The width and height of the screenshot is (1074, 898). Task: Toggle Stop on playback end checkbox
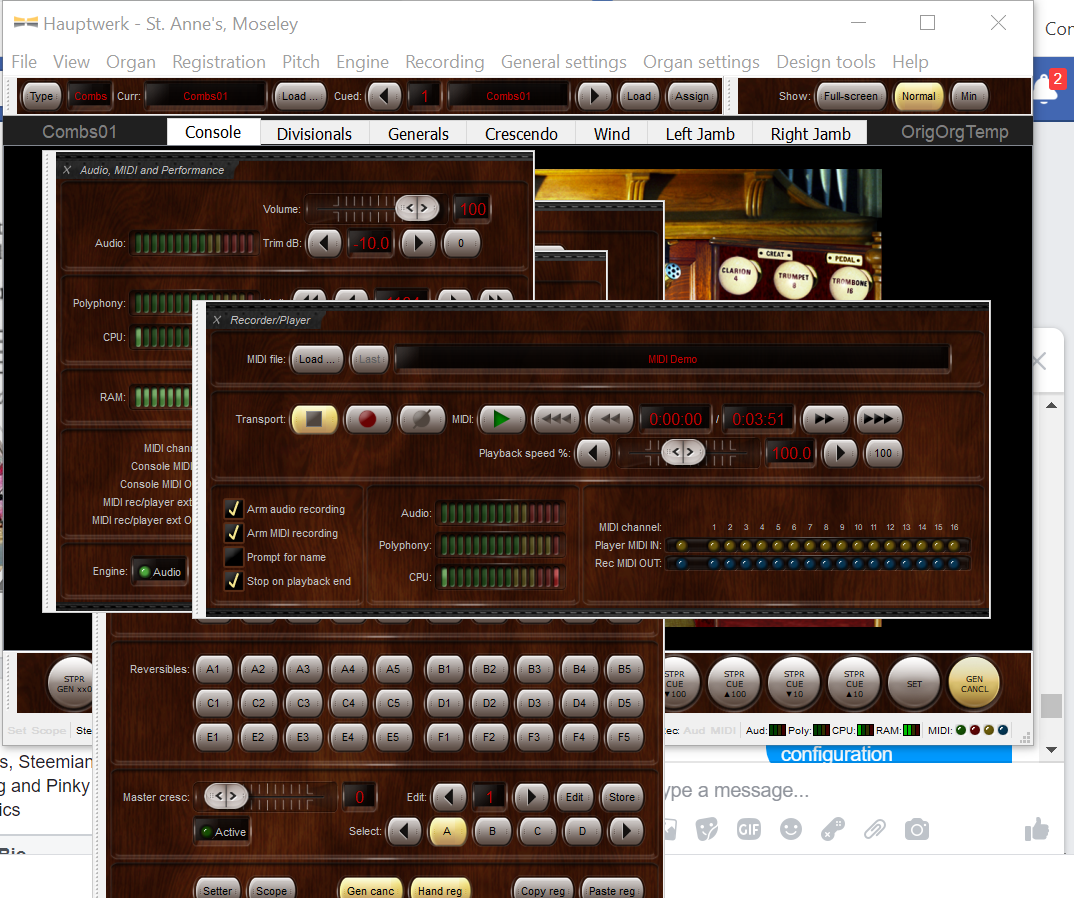coord(234,581)
